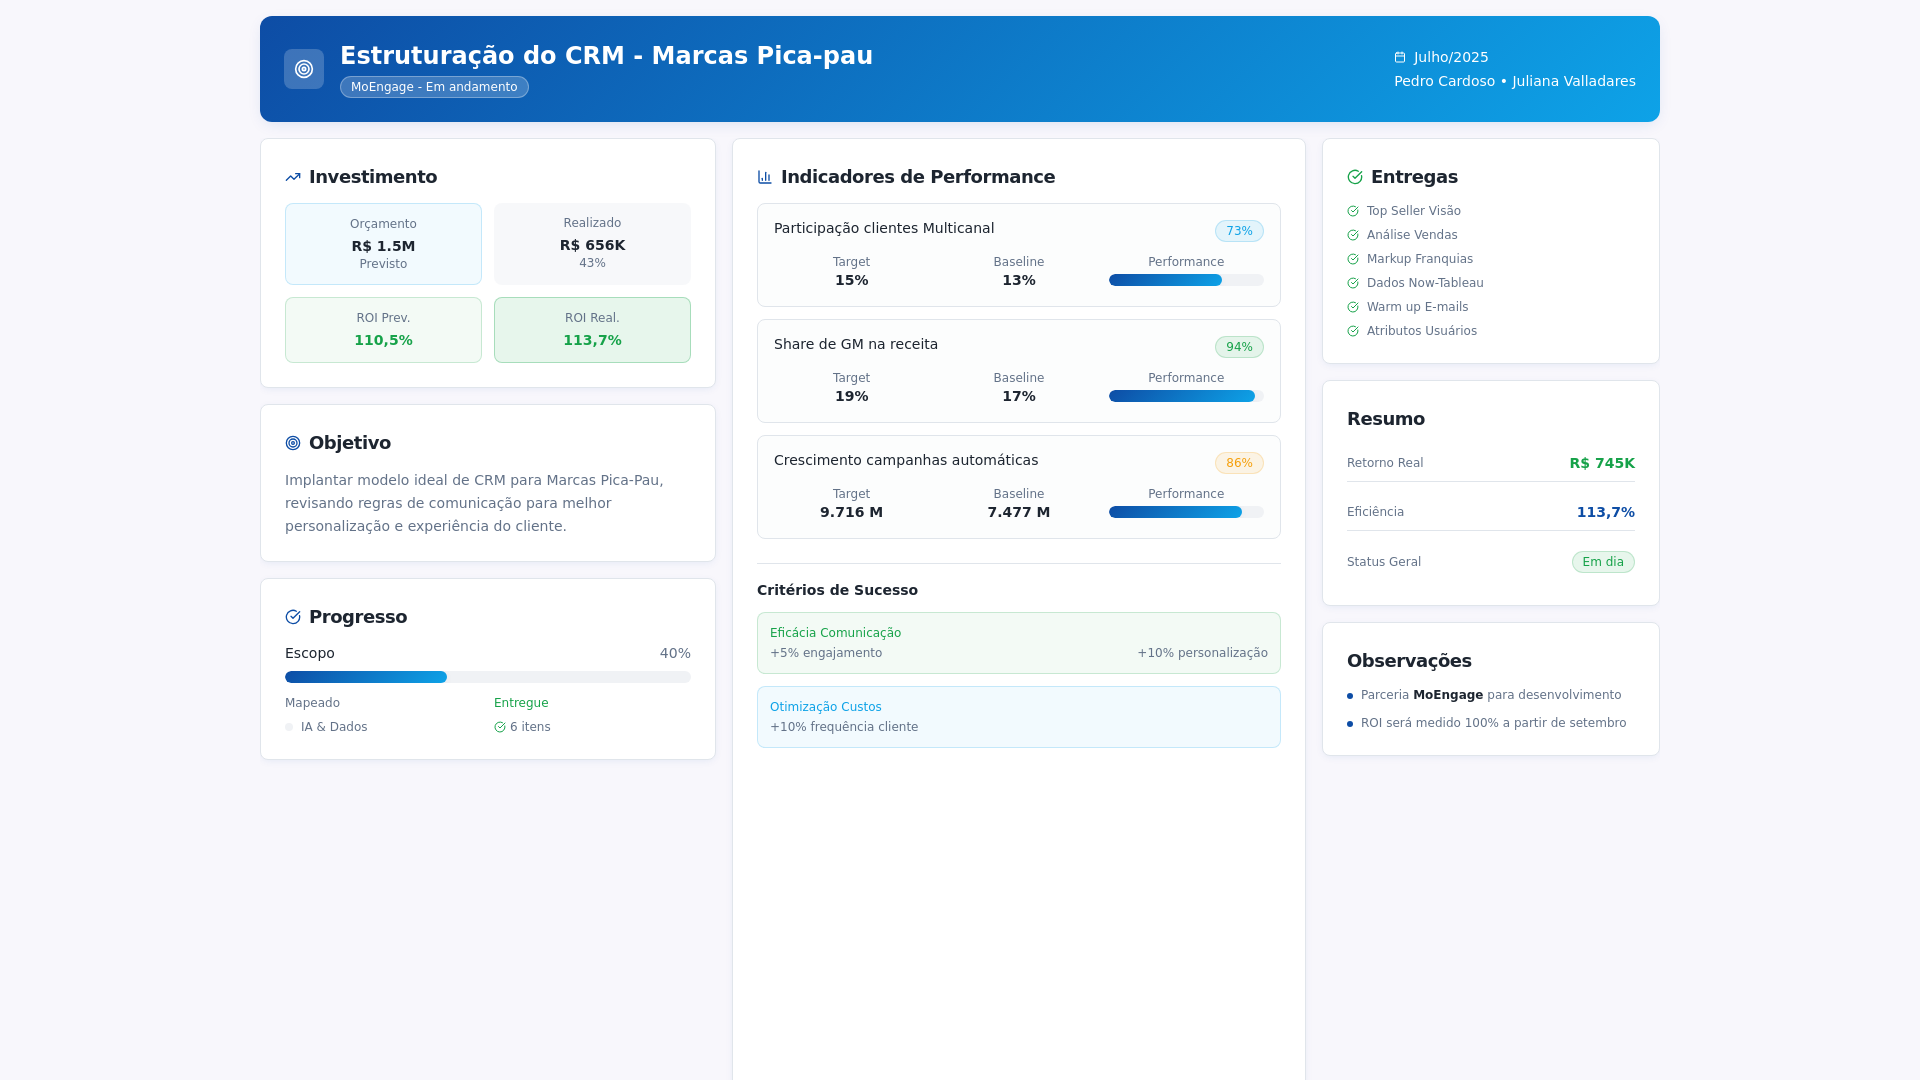Select the Realizado R$ 656K card
The image size is (1920, 1080).
point(592,244)
